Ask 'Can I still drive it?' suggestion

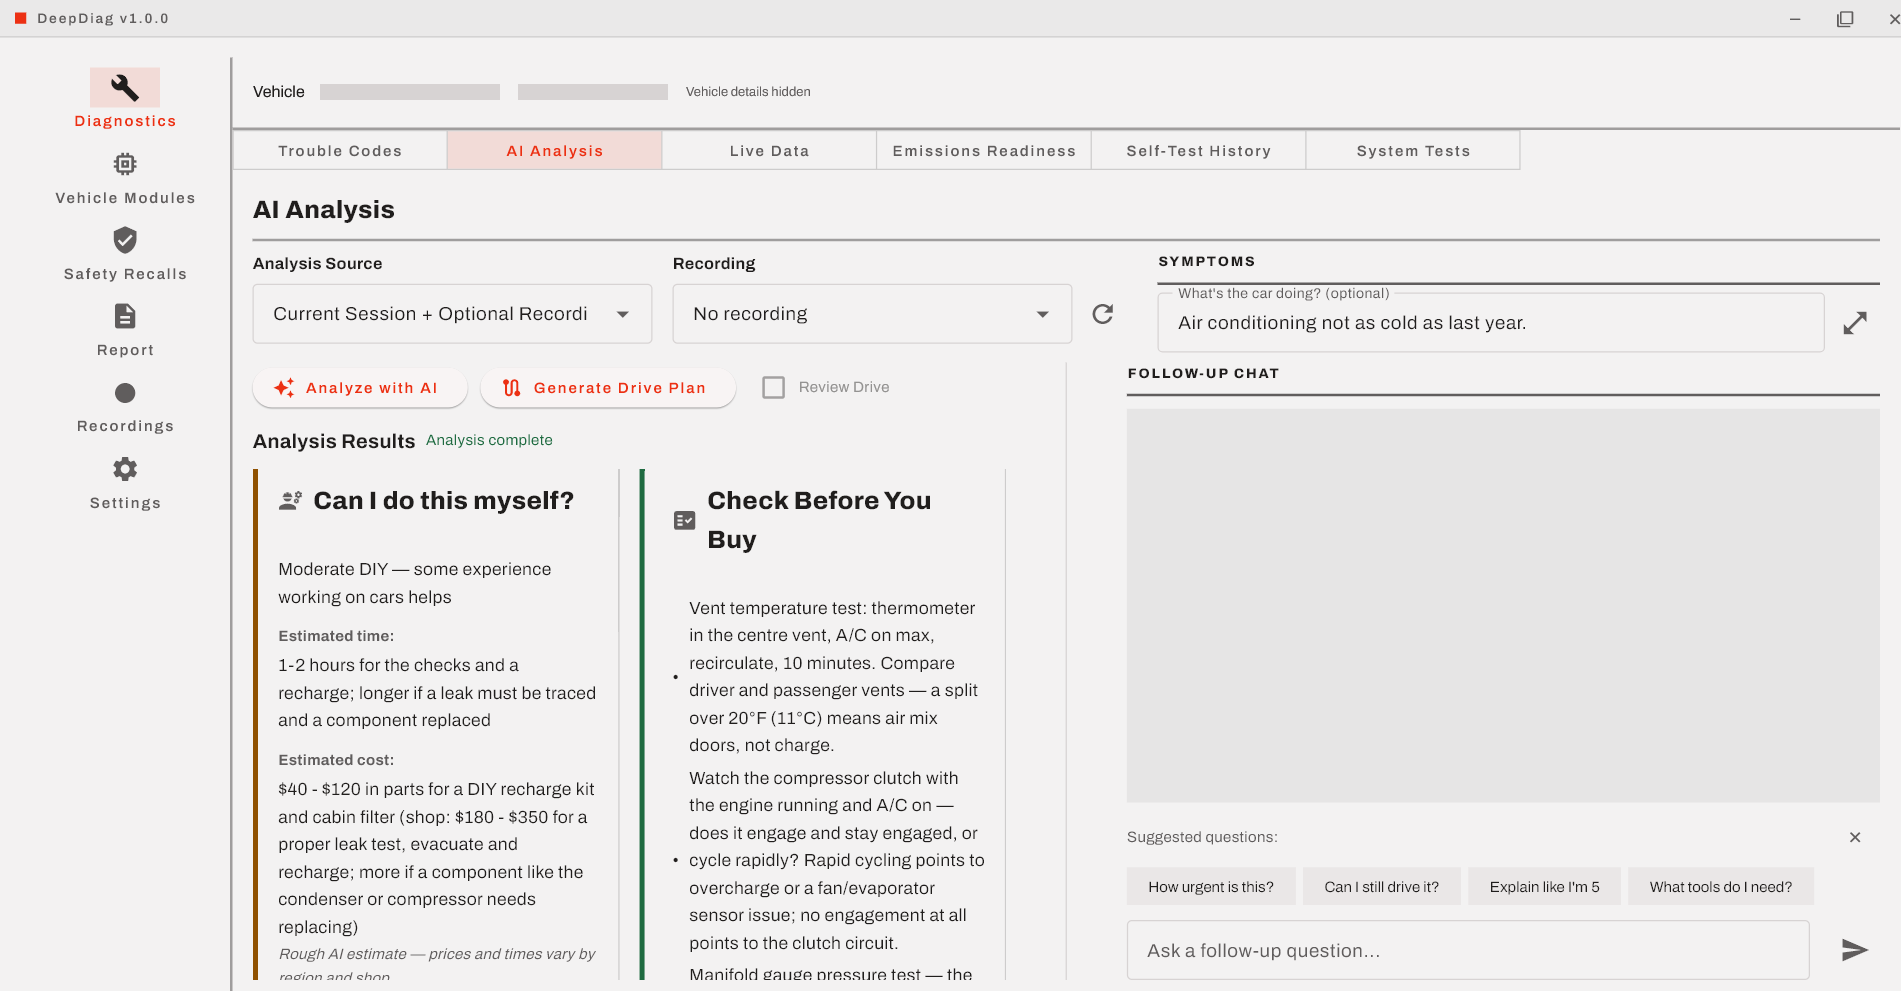pos(1382,887)
